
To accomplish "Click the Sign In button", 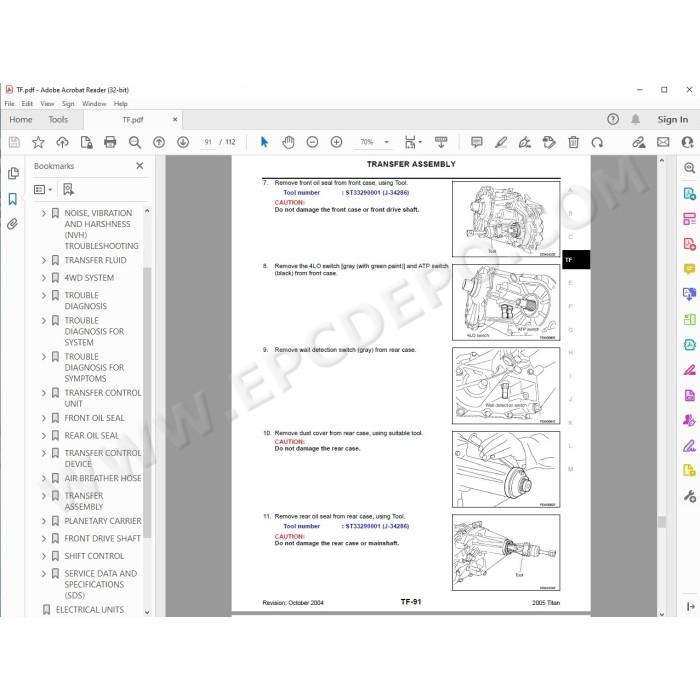I will point(672,119).
